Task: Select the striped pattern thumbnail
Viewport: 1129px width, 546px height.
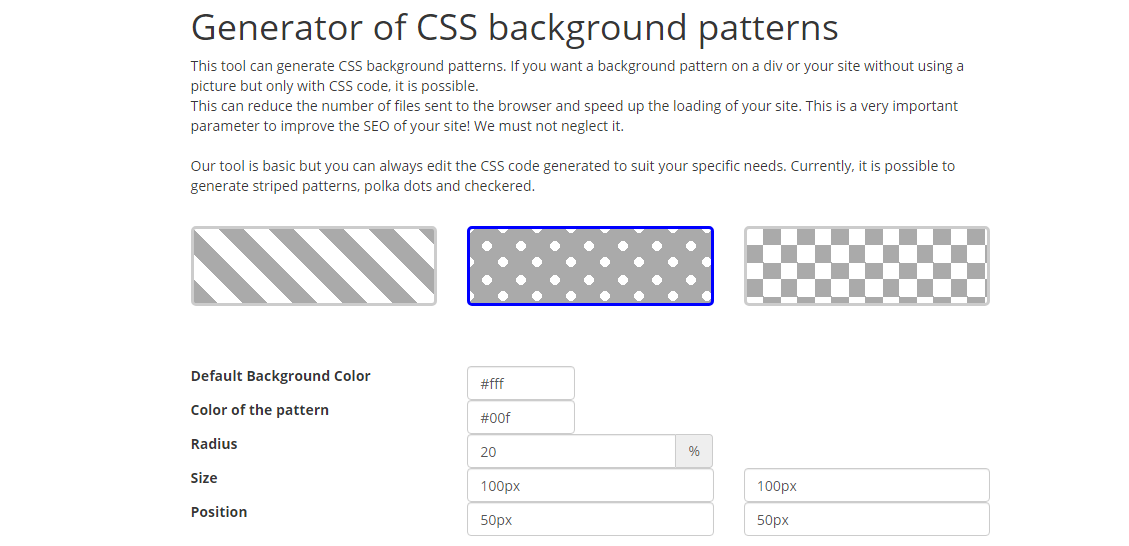Action: (314, 266)
